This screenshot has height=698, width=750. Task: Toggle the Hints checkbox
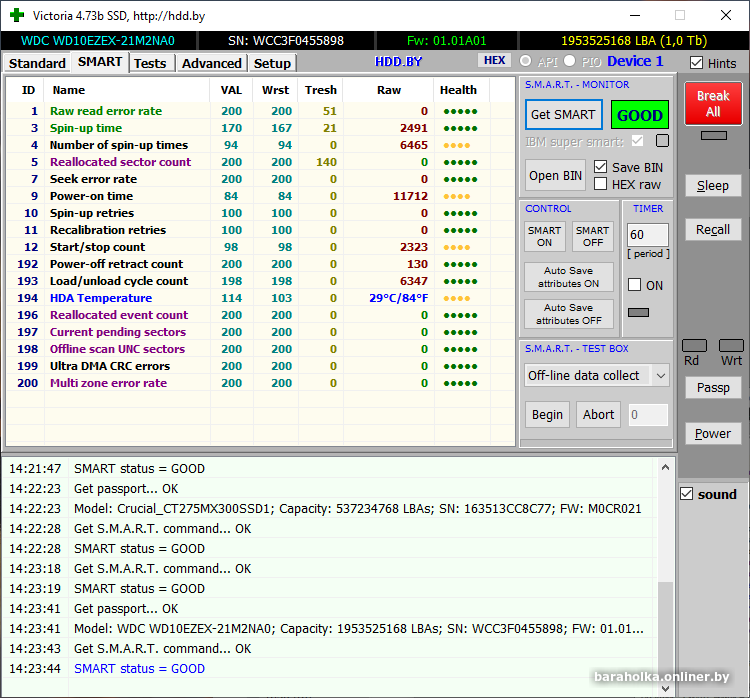[x=696, y=63]
